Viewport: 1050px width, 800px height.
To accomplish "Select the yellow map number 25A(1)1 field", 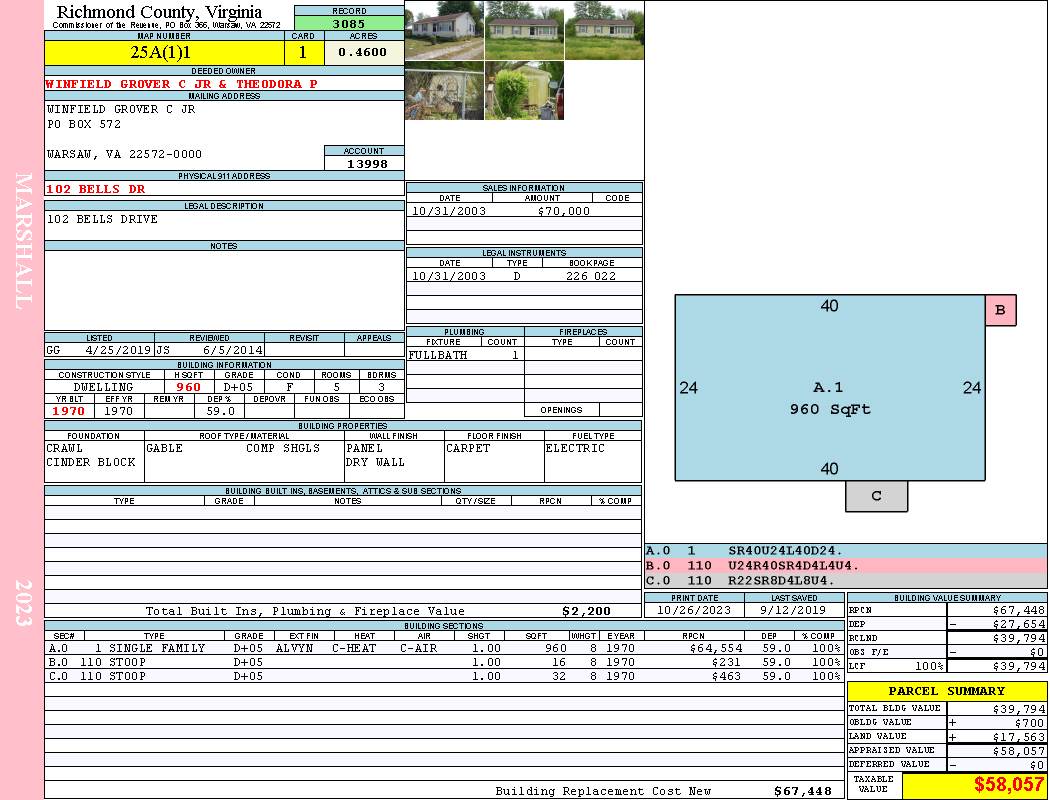I will click(164, 52).
